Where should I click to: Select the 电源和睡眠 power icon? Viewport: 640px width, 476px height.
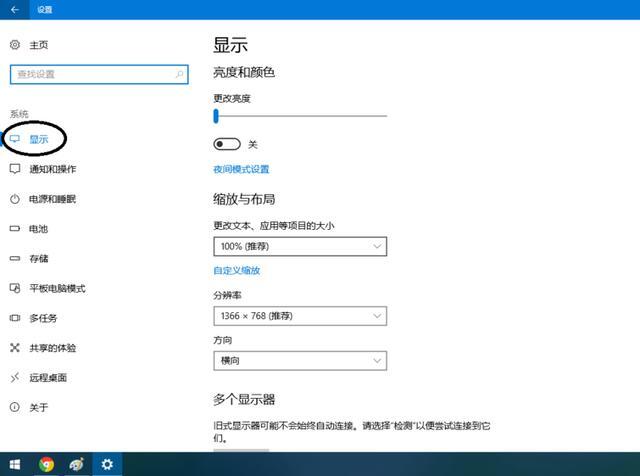[15, 199]
